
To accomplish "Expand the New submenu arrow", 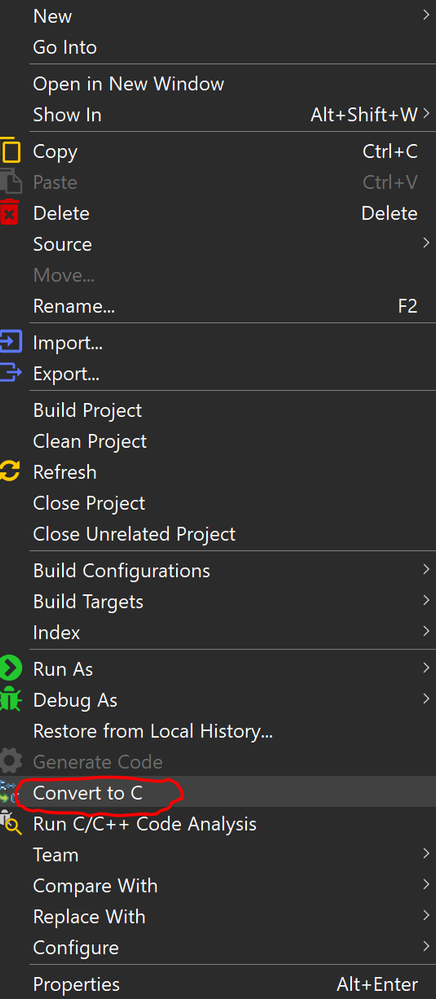I will (x=426, y=15).
